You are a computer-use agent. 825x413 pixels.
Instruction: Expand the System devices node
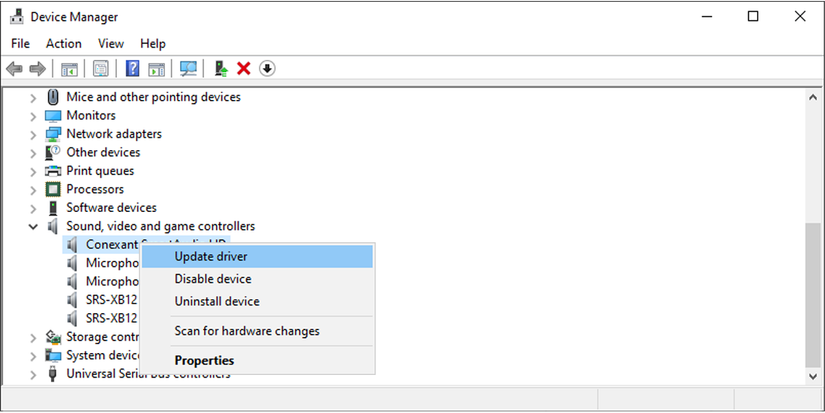33,356
